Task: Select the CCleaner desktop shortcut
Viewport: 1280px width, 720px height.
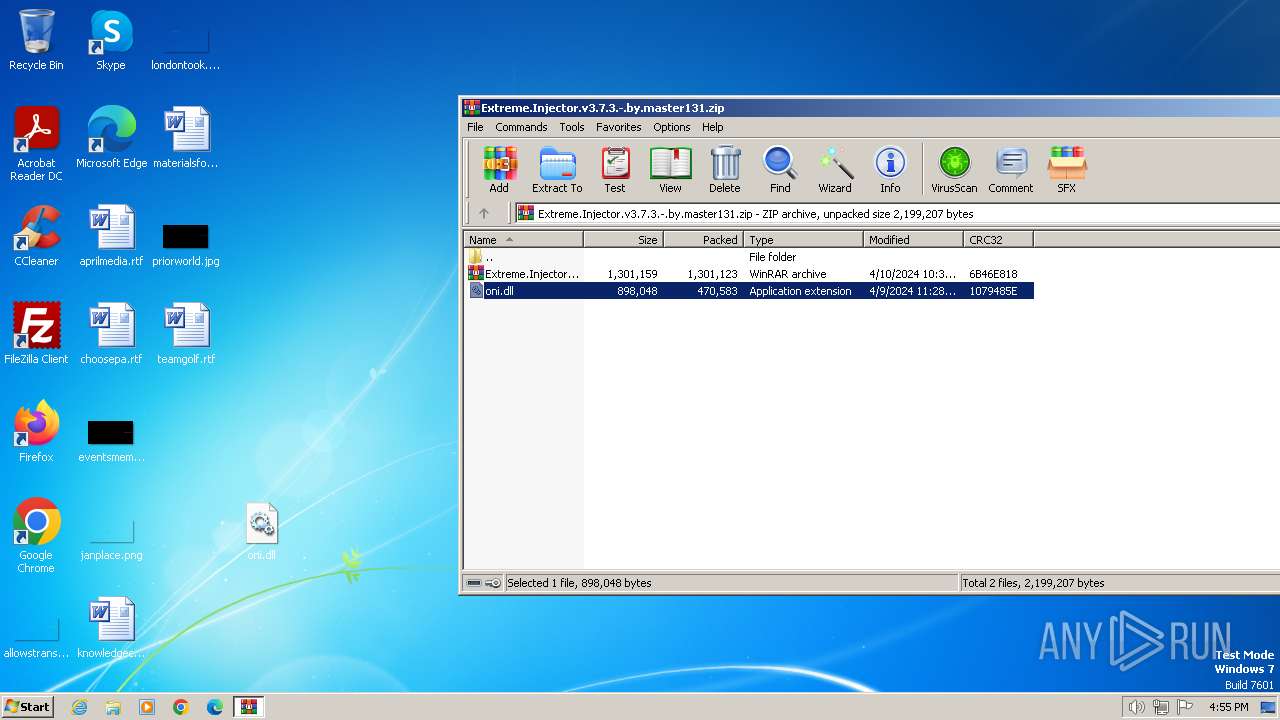Action: (x=36, y=236)
